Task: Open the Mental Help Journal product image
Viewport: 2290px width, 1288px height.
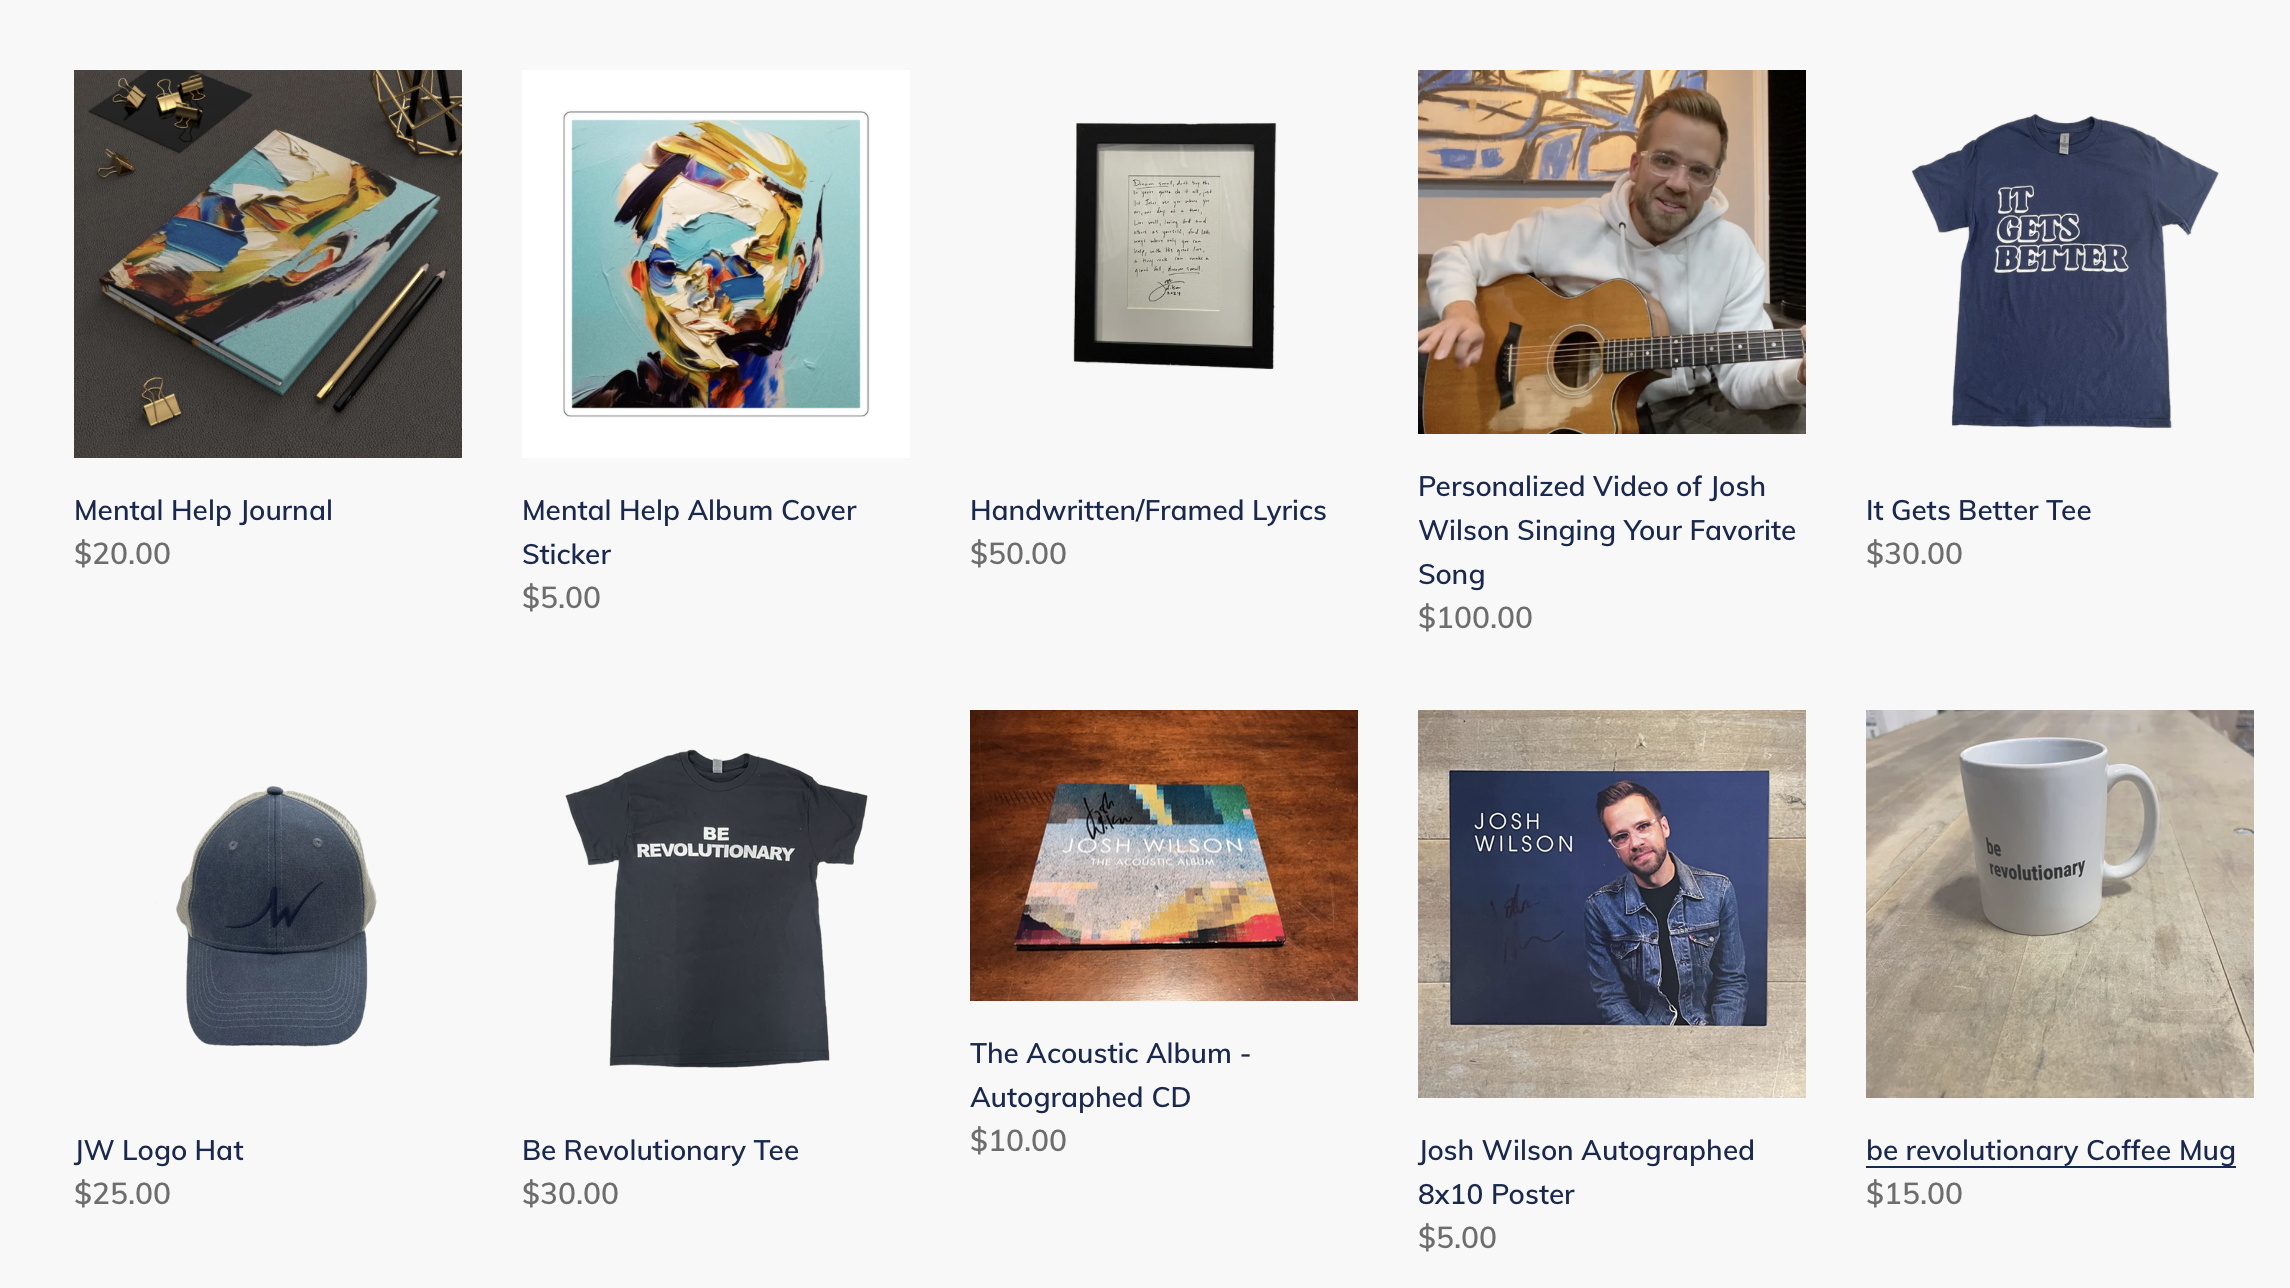Action: [x=268, y=264]
